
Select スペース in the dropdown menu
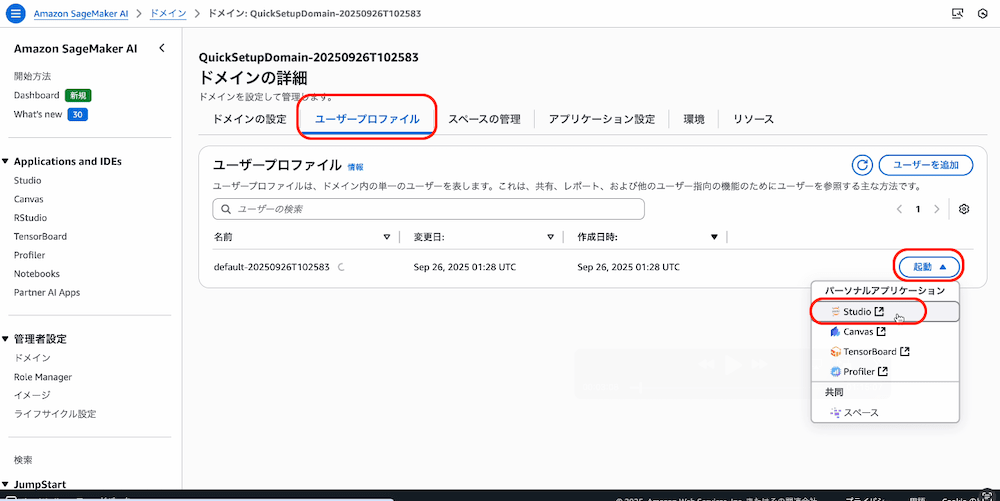(885, 412)
